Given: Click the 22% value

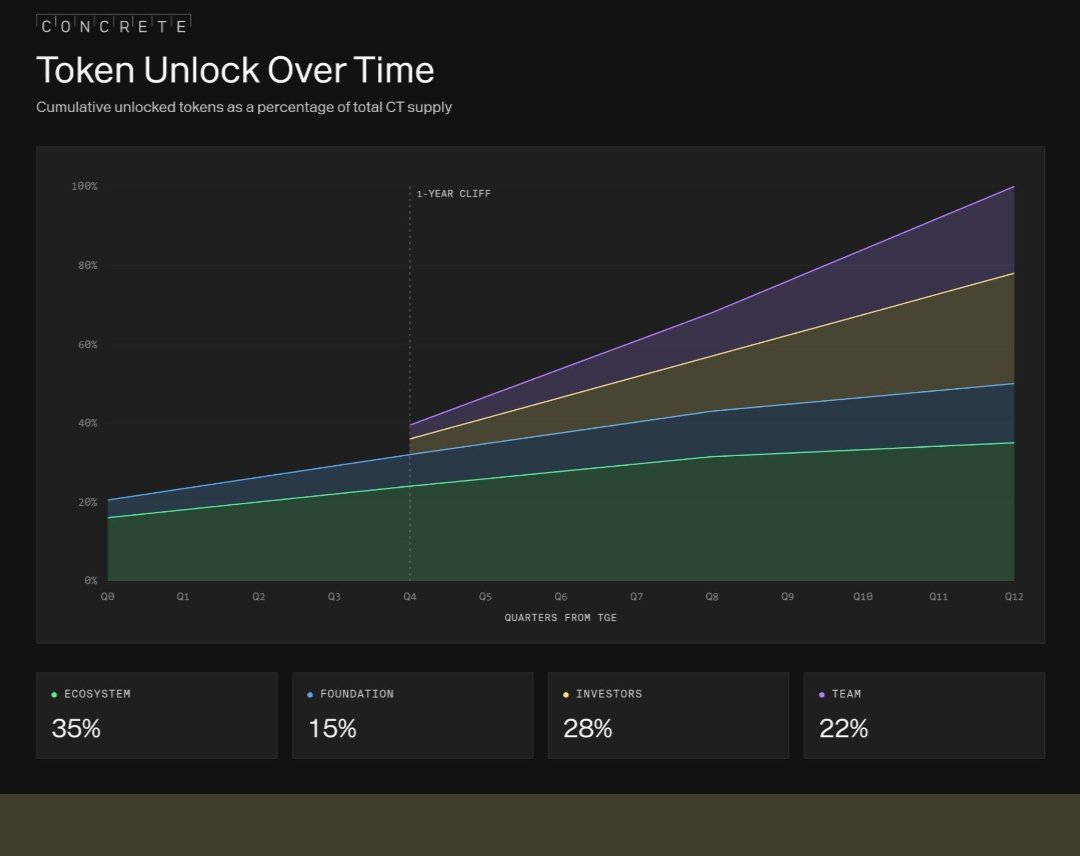Looking at the screenshot, I should click(844, 729).
